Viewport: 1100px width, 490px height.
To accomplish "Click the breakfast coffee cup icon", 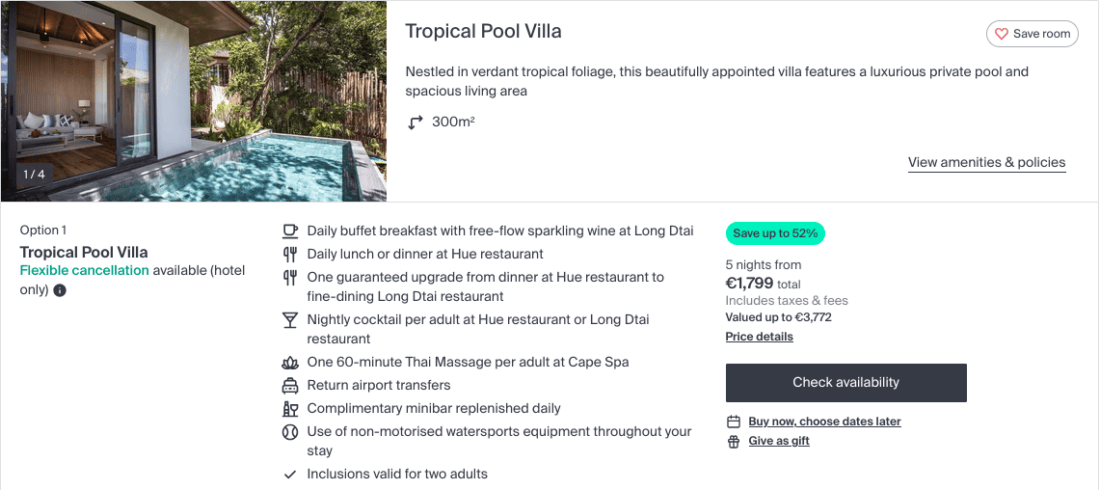I will coord(290,231).
